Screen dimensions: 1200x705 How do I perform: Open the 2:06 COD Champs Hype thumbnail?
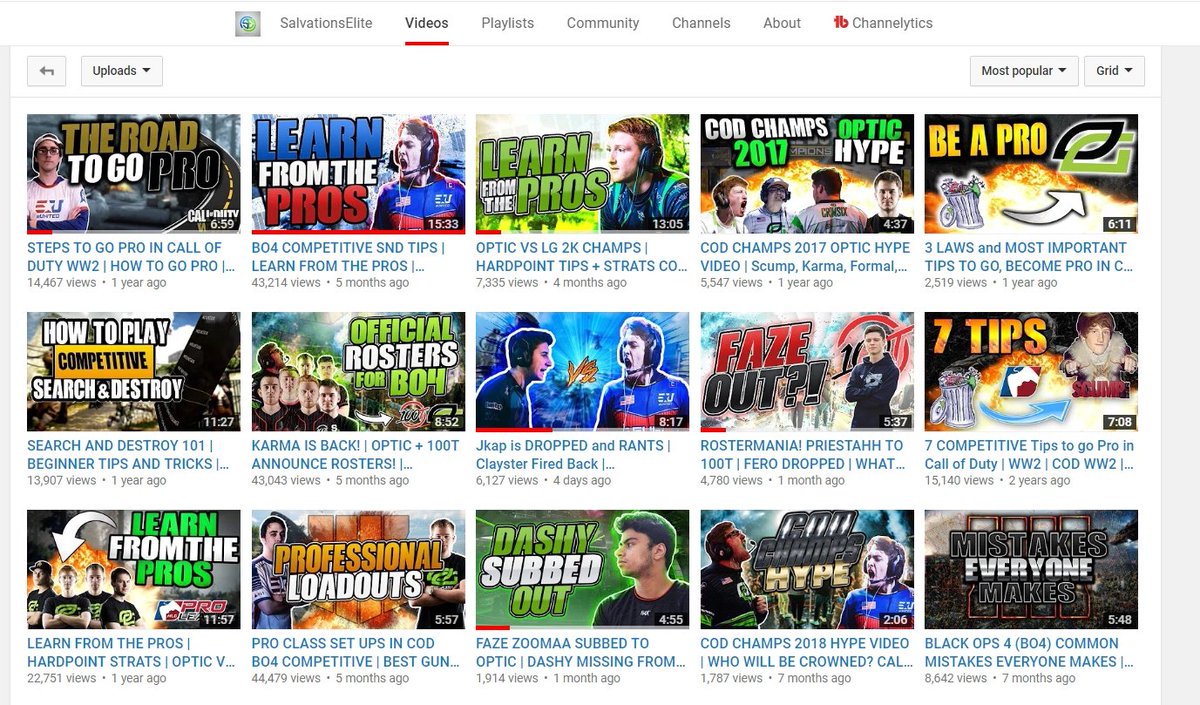[x=807, y=570]
